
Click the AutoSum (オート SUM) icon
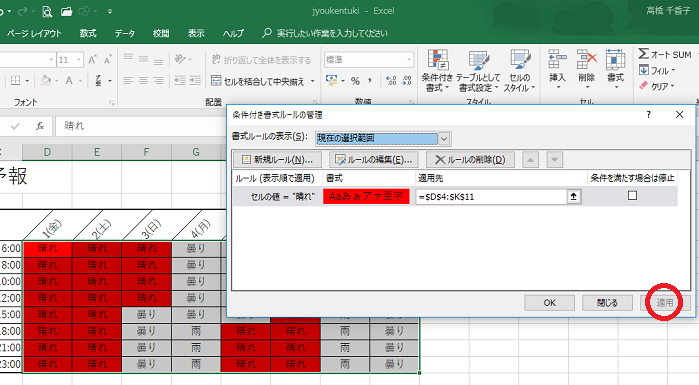coord(643,54)
